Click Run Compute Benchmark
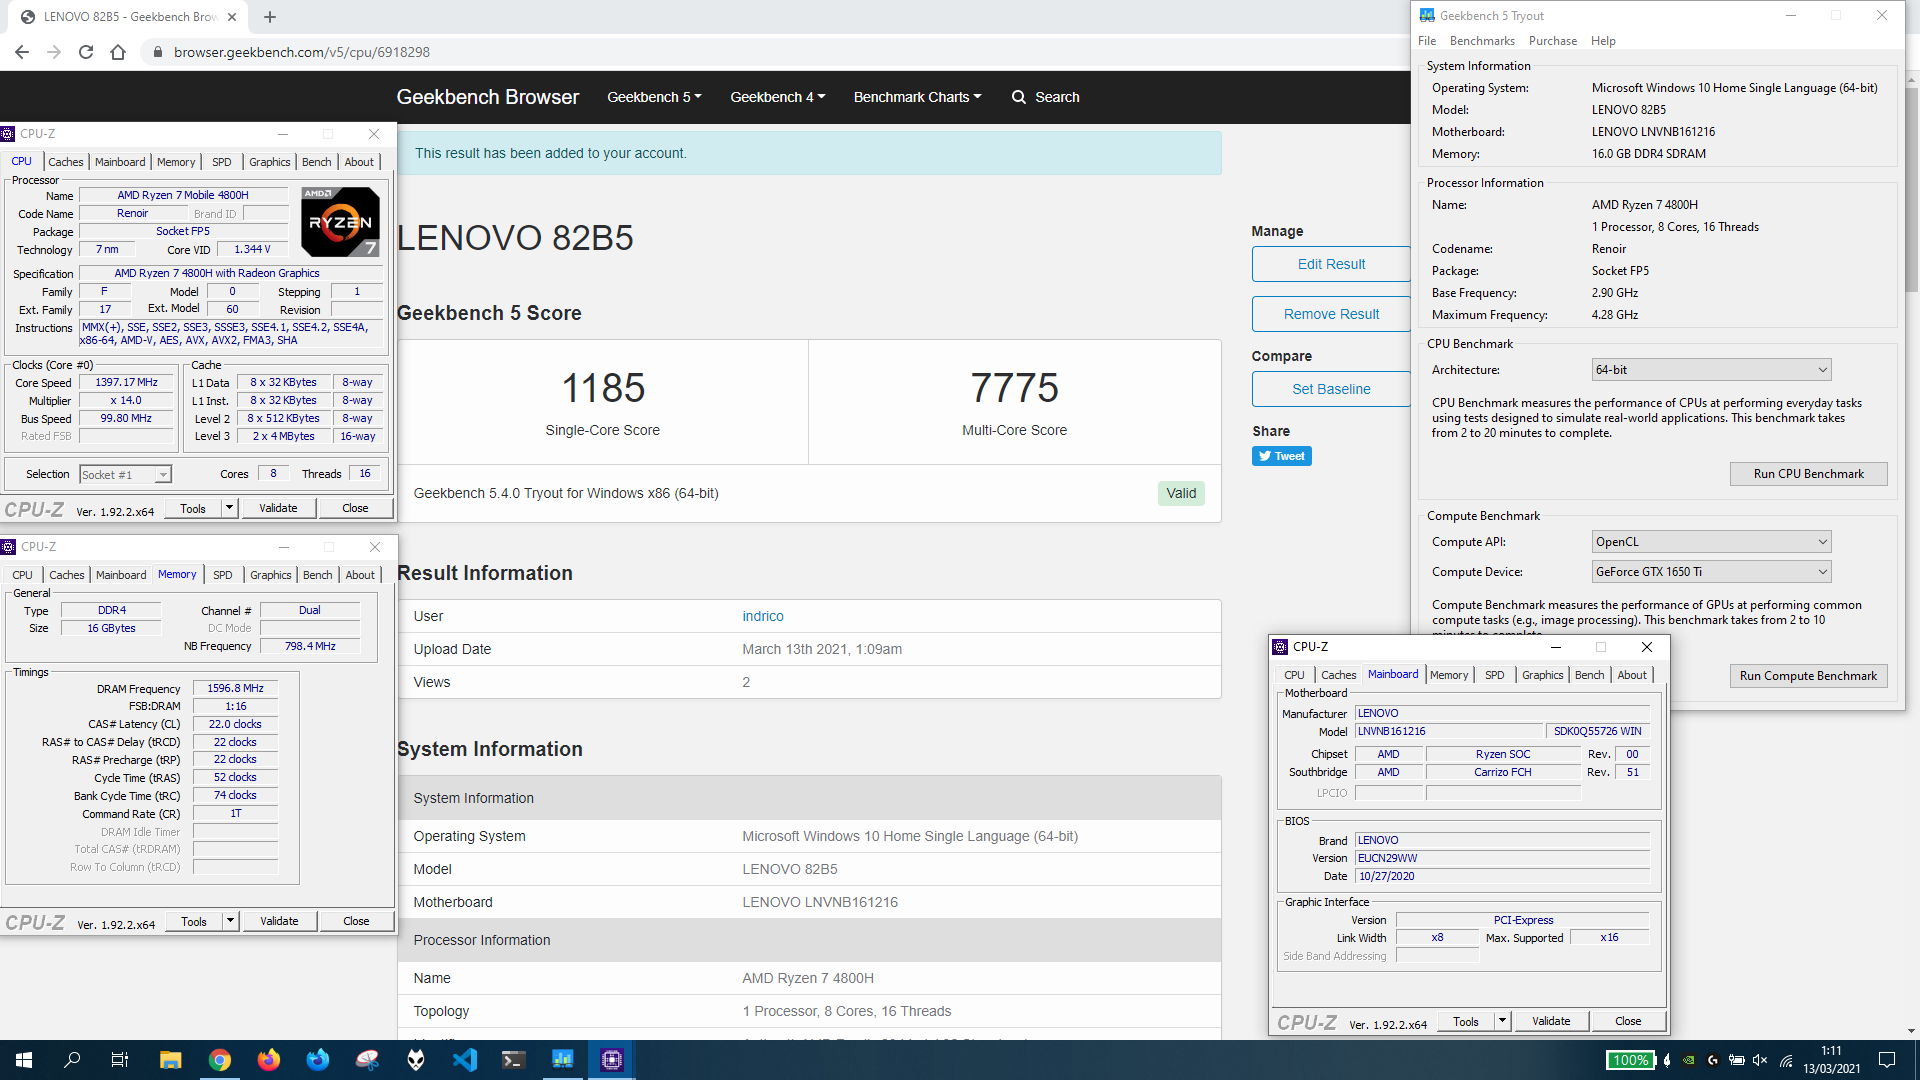Viewport: 1920px width, 1080px height. click(x=1808, y=676)
